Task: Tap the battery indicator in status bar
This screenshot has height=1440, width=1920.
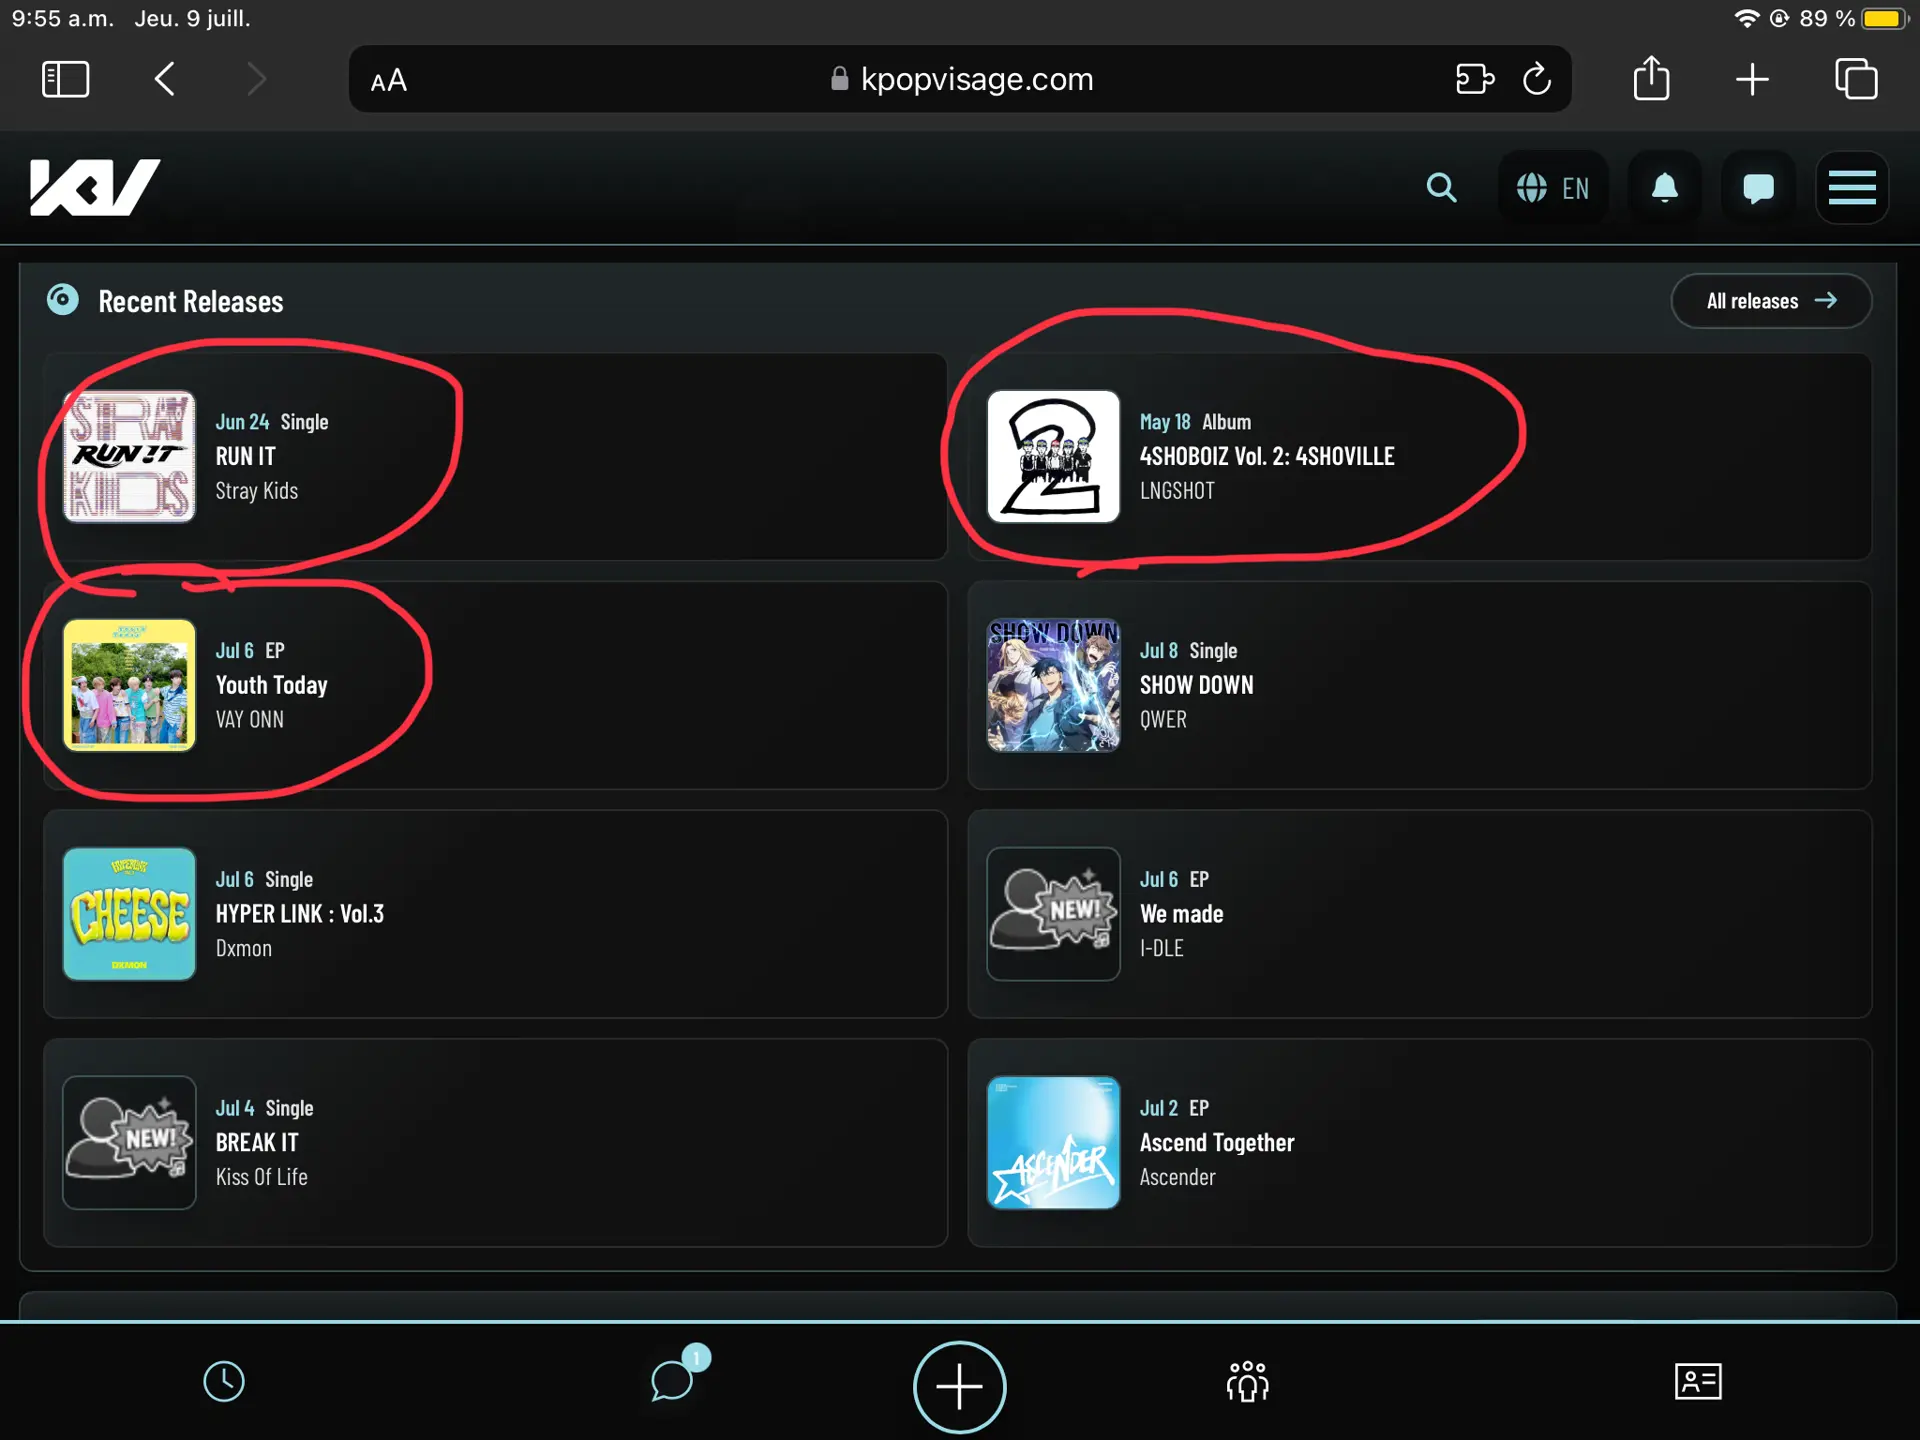Action: click(x=1886, y=19)
